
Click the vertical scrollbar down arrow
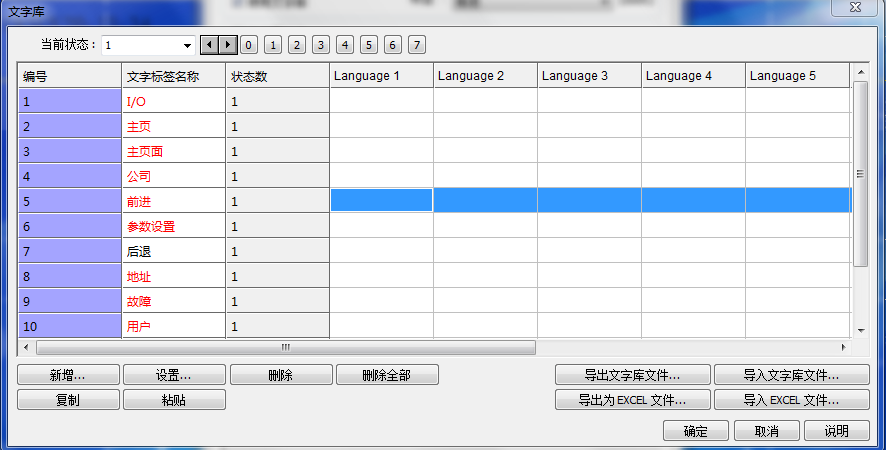coord(860,329)
